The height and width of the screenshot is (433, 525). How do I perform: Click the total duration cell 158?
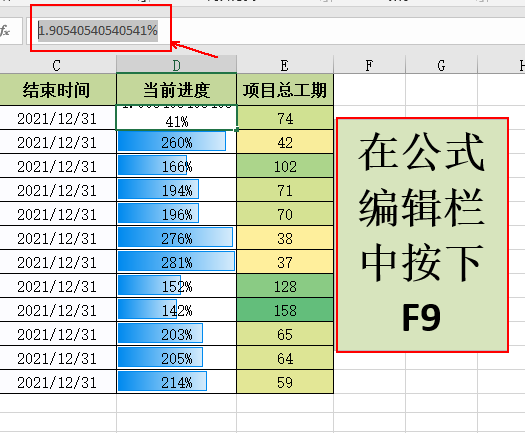285,310
